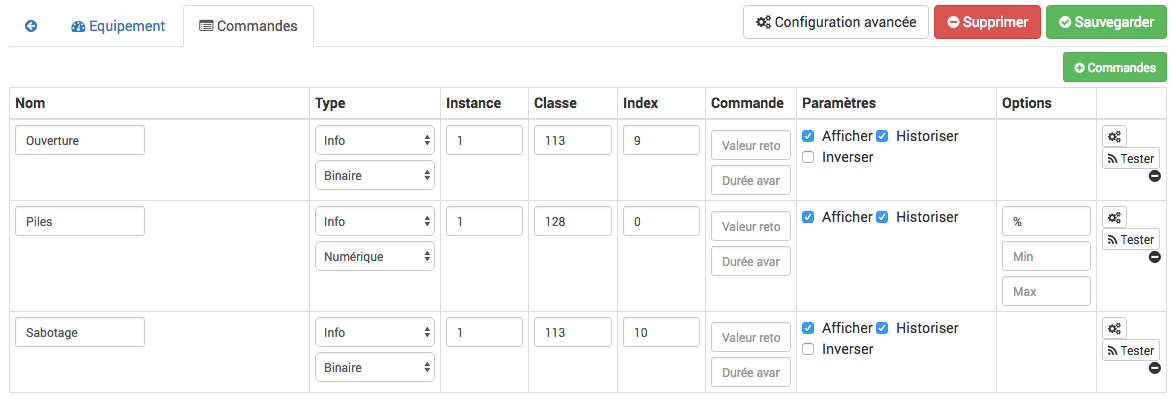1172x410 pixels.
Task: Uncheck Historiser for the Piles command
Action: pos(882,217)
